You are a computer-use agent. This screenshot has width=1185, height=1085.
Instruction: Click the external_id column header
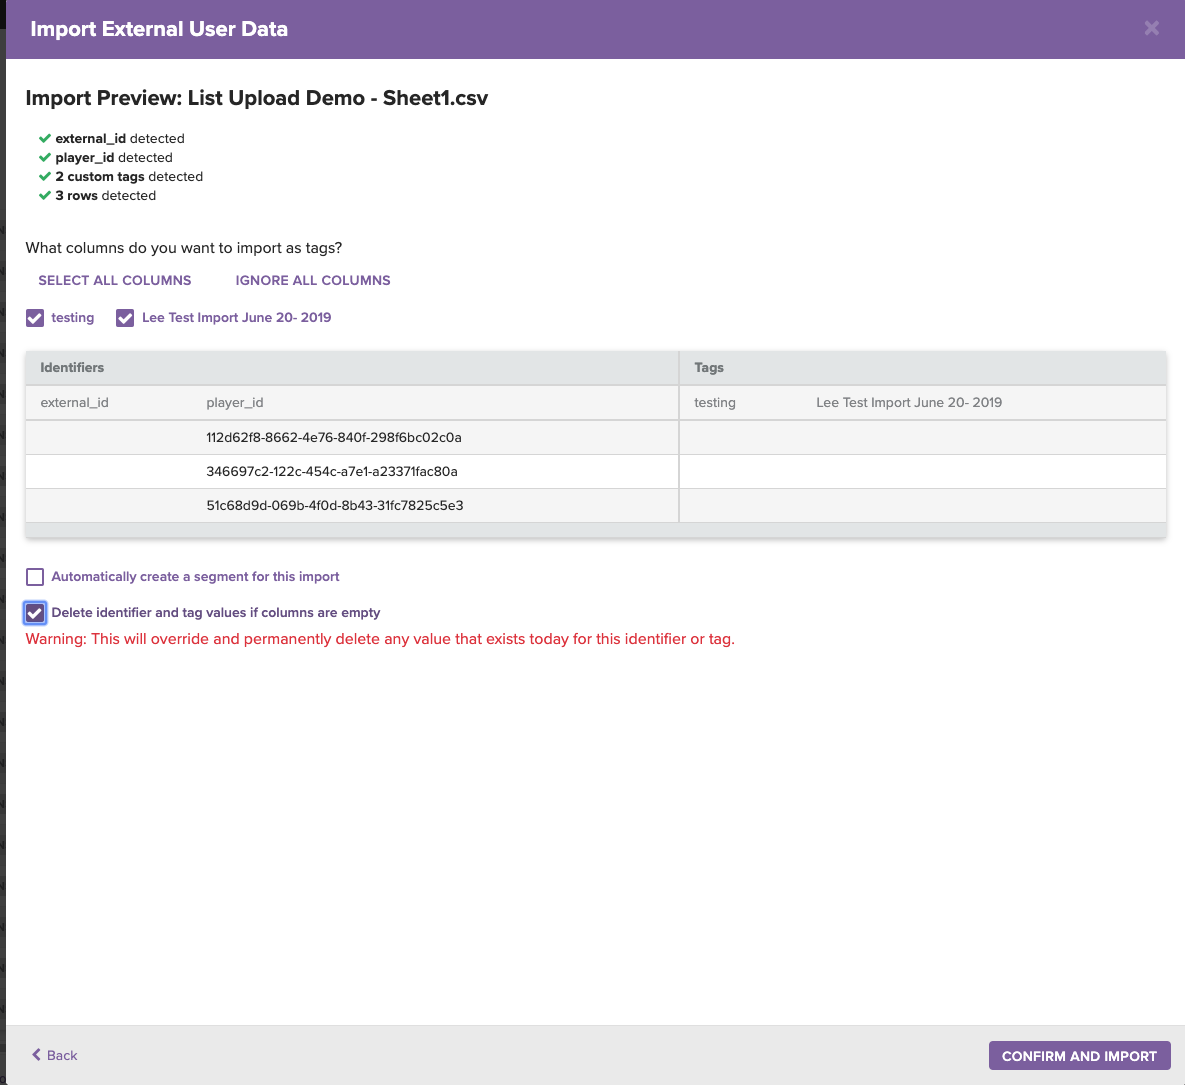75,403
